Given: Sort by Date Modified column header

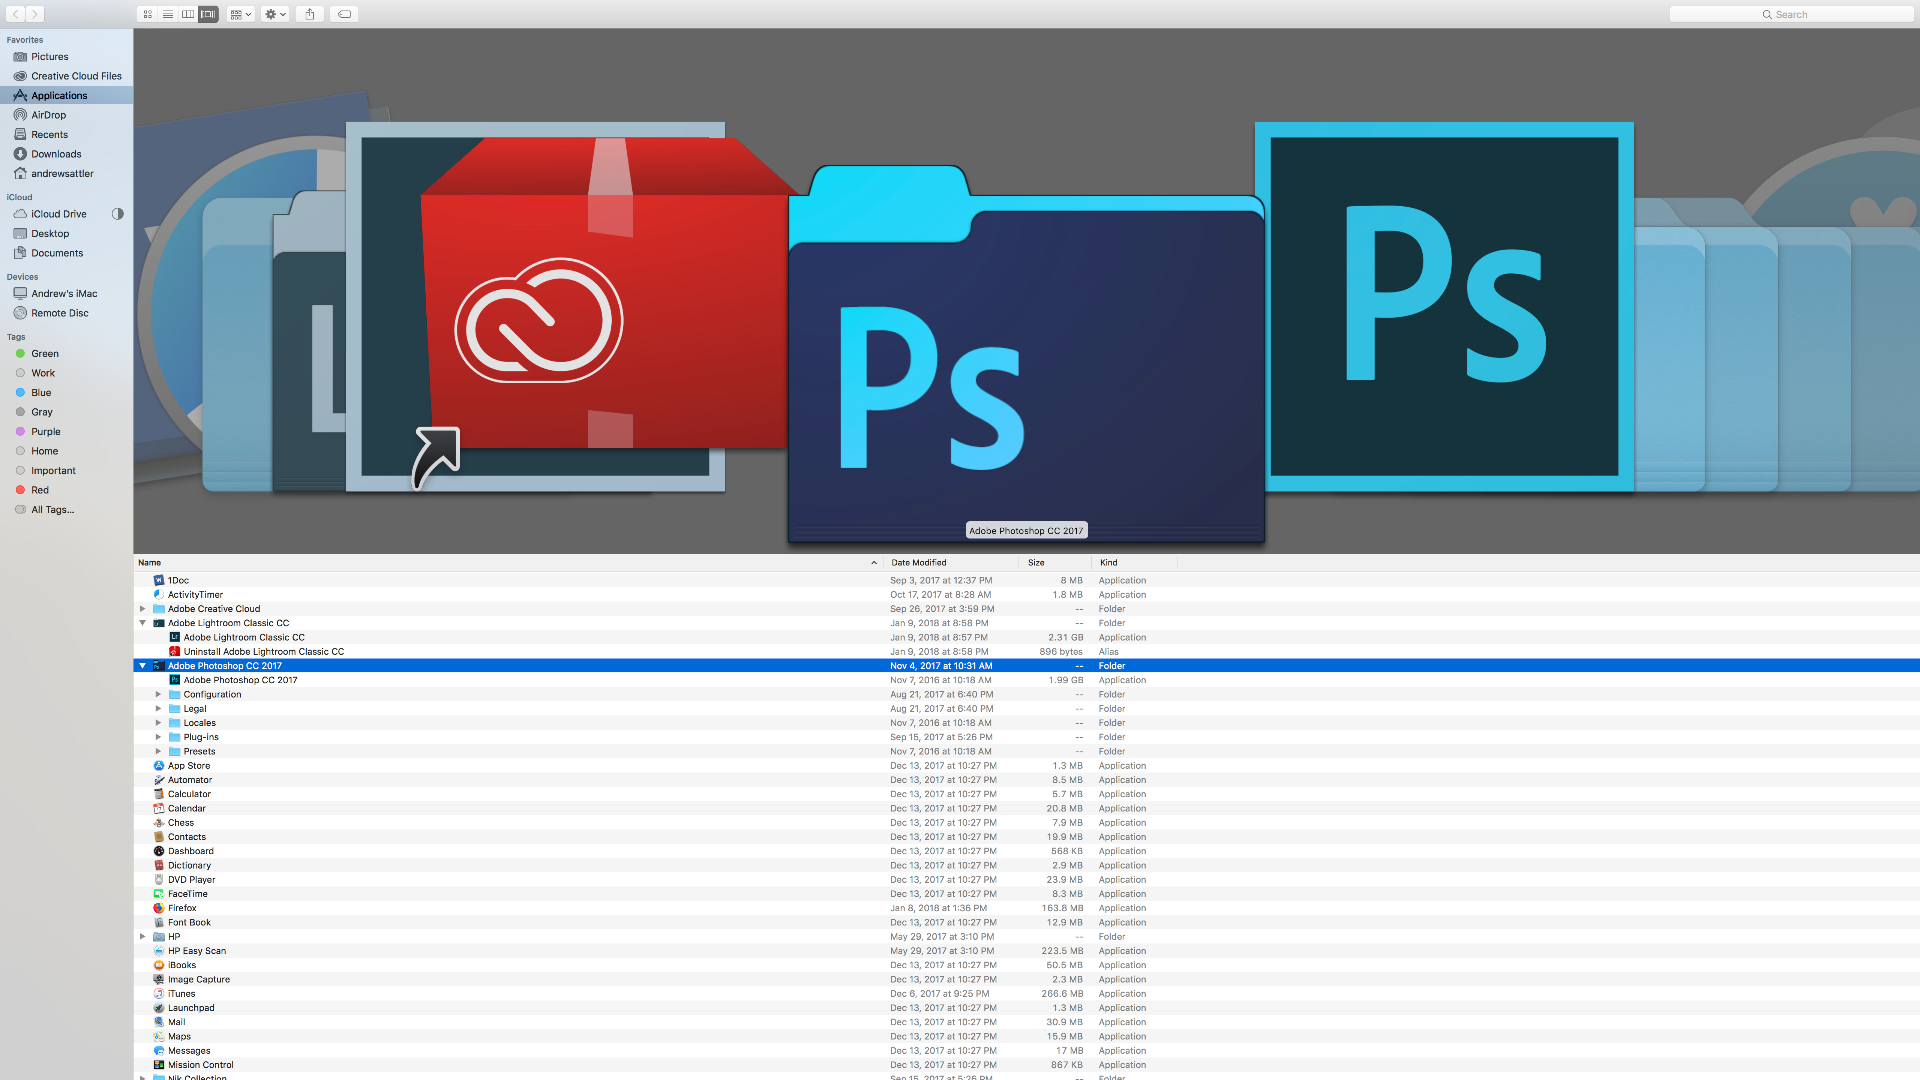Looking at the screenshot, I should click(x=952, y=563).
